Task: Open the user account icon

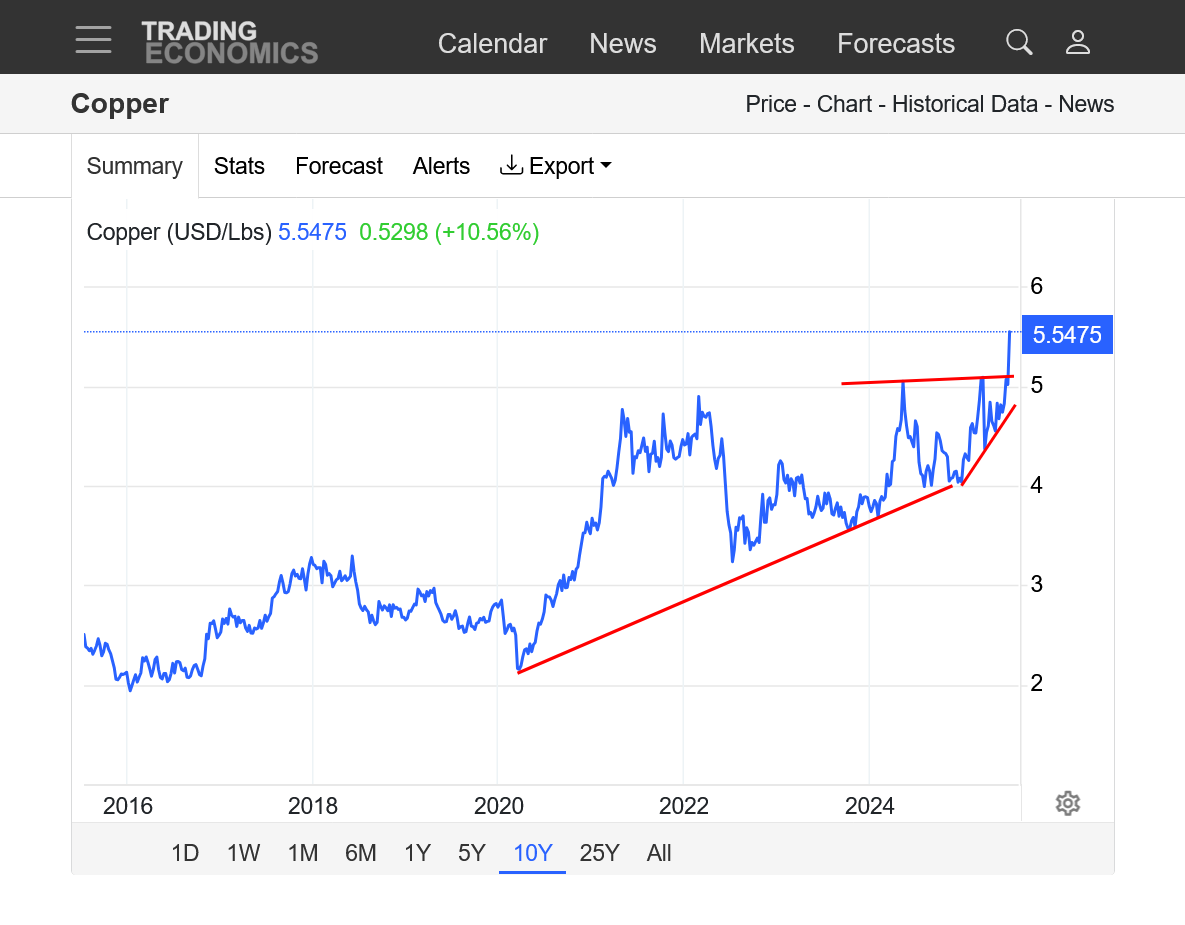Action: 1078,42
